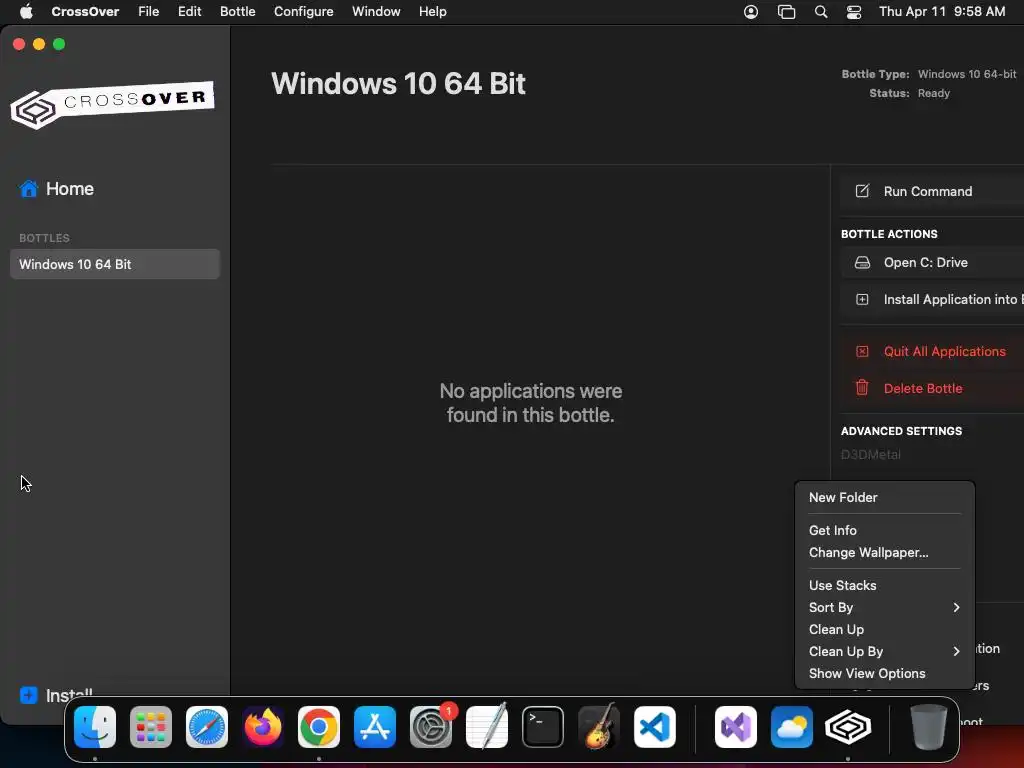This screenshot has width=1024, height=768.
Task: Open Google Chrome from the Dock
Action: [319, 727]
